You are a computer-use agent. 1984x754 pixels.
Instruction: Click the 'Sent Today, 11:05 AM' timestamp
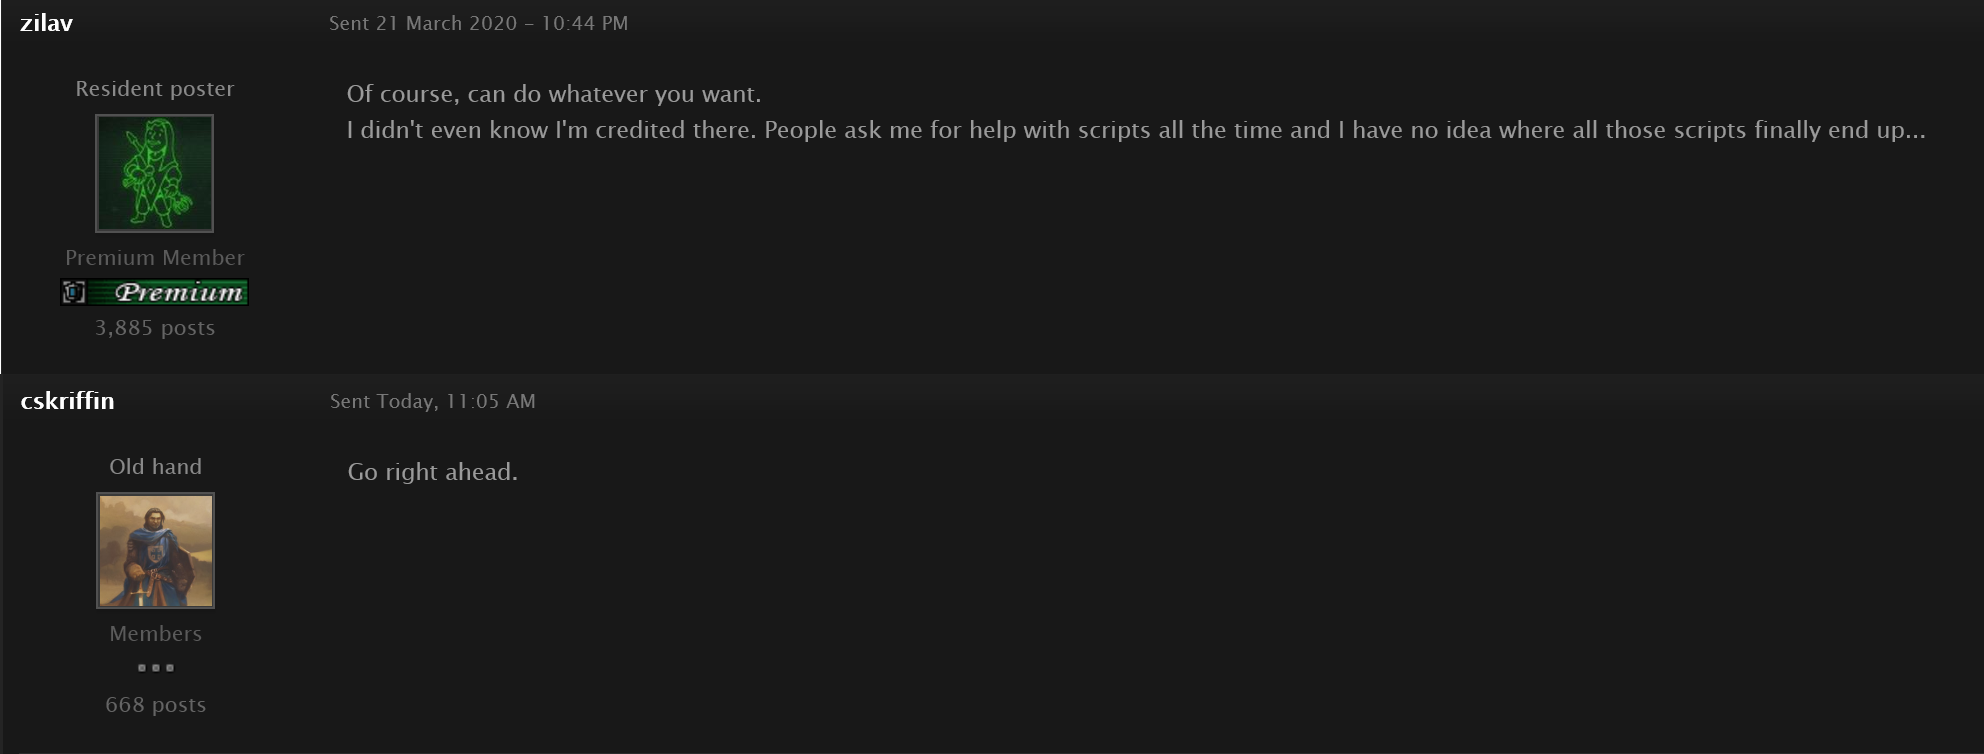432,401
